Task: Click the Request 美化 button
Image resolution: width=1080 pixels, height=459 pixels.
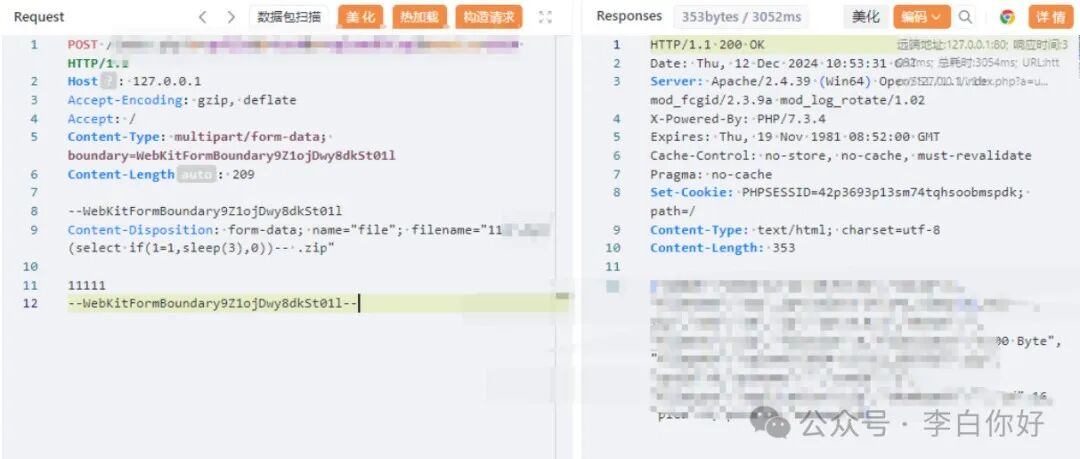Action: coord(361,17)
